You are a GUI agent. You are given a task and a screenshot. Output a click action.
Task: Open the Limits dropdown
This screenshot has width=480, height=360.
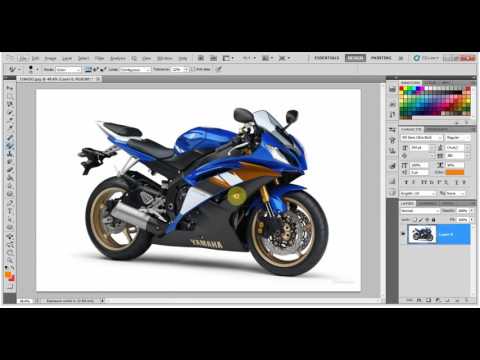[x=135, y=70]
